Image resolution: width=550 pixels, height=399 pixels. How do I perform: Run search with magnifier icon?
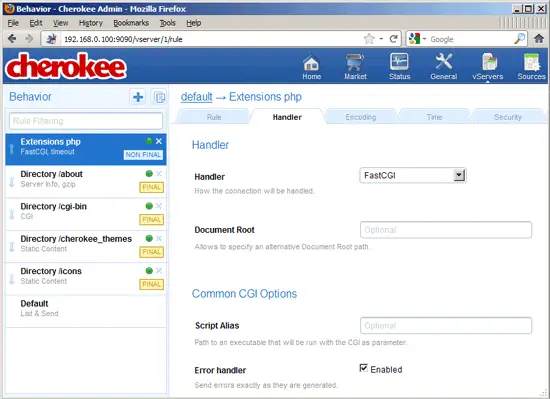519,39
